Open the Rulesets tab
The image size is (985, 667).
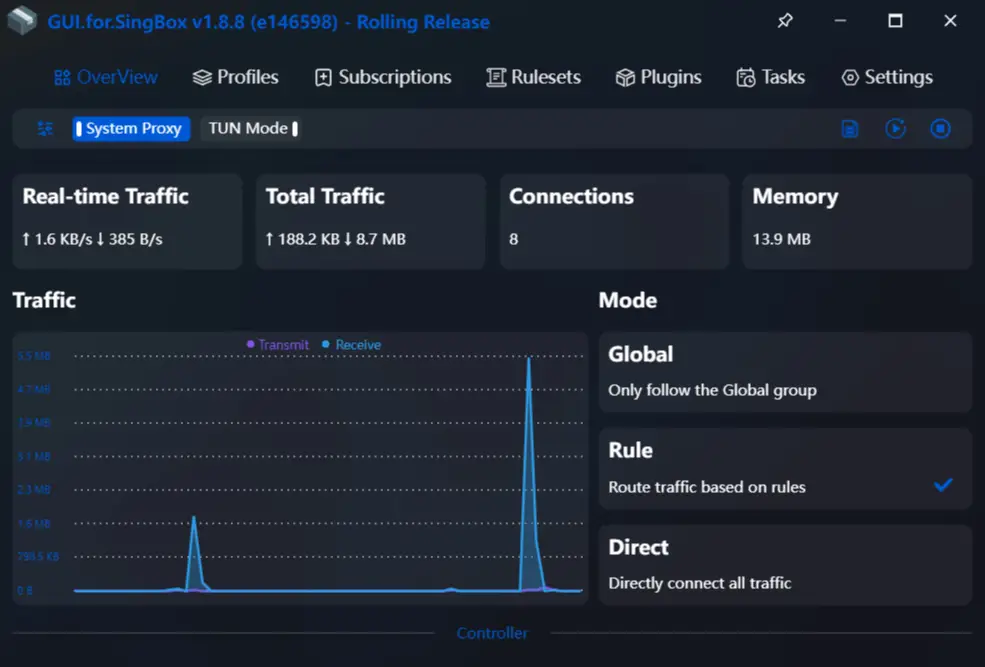533,77
